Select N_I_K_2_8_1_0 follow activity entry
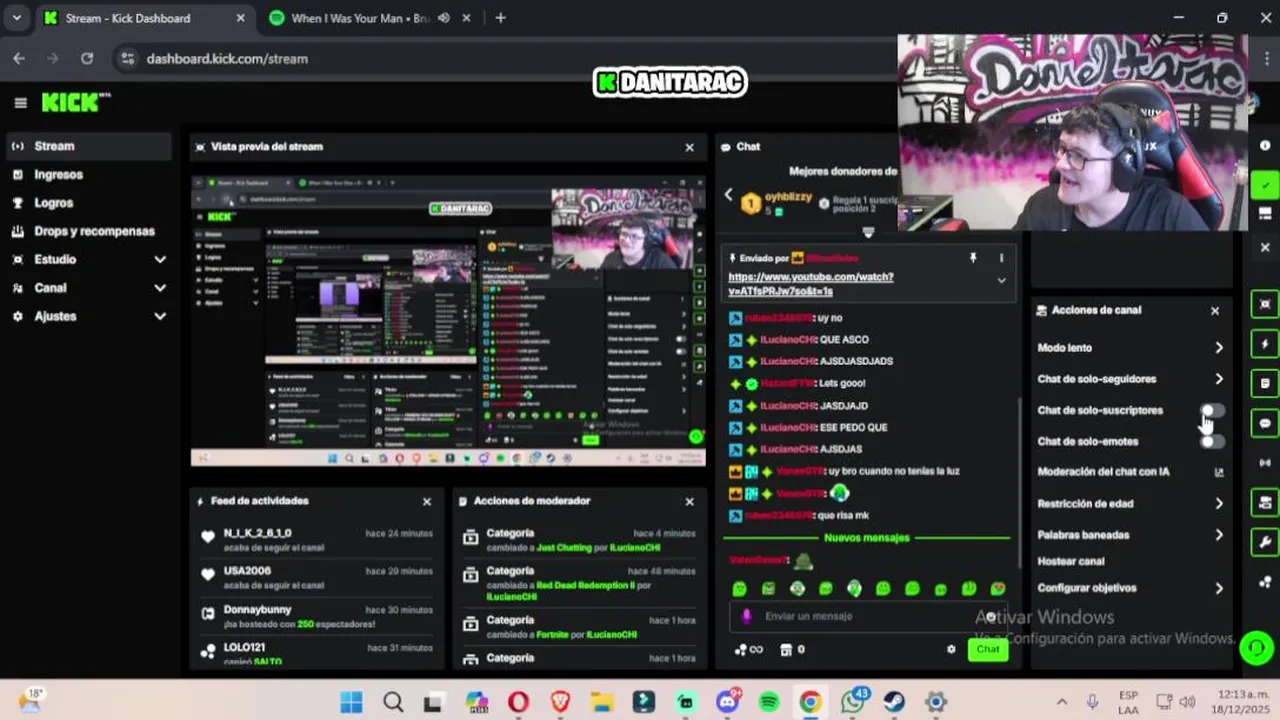Image resolution: width=1280 pixels, height=720 pixels. point(316,539)
